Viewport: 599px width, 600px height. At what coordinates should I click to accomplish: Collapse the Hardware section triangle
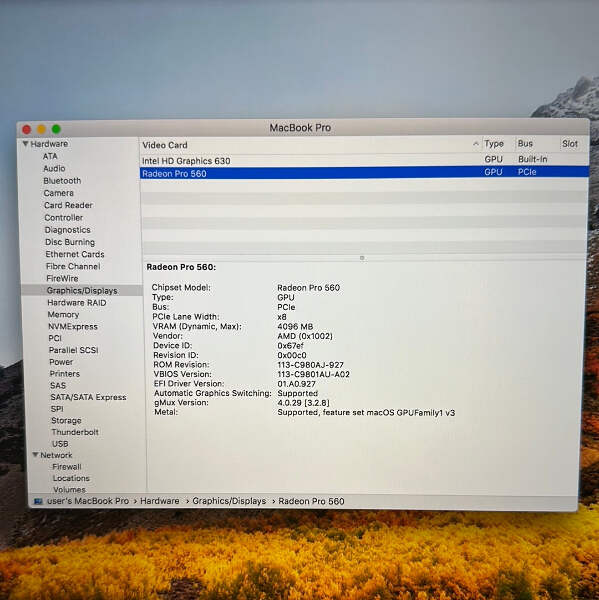pos(25,144)
